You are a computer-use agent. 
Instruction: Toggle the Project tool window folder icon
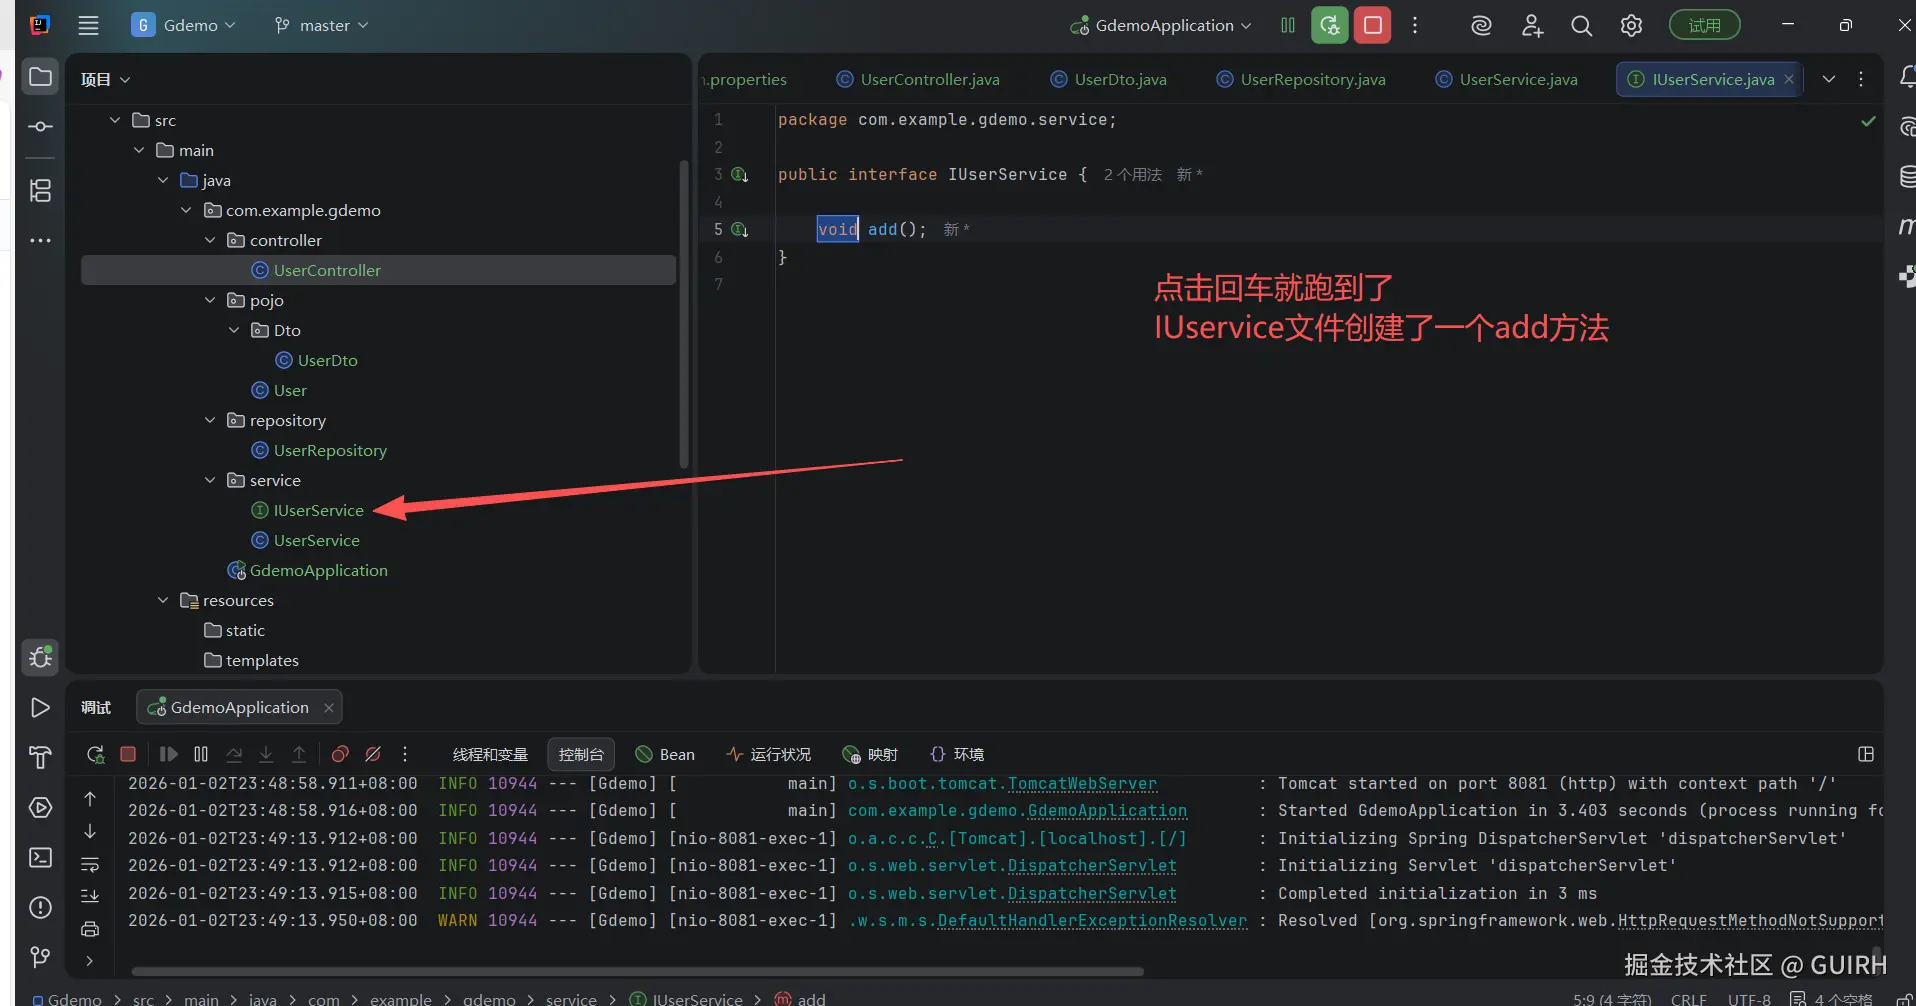(x=40, y=77)
